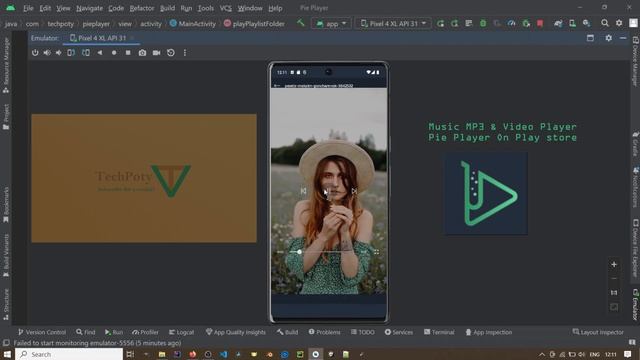Click Pie Player logo thumbnail
Screen dimensions: 640x360
pyautogui.click(x=486, y=193)
